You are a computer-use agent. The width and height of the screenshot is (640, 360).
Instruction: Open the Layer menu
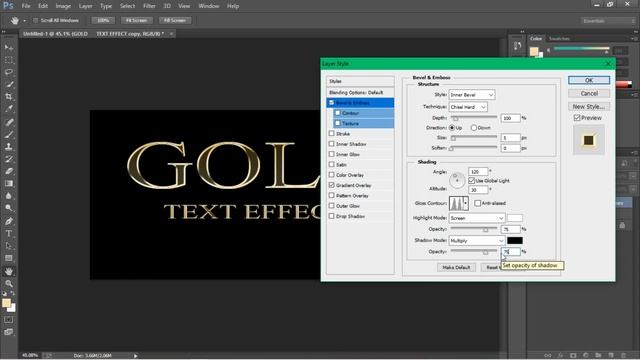(x=85, y=6)
